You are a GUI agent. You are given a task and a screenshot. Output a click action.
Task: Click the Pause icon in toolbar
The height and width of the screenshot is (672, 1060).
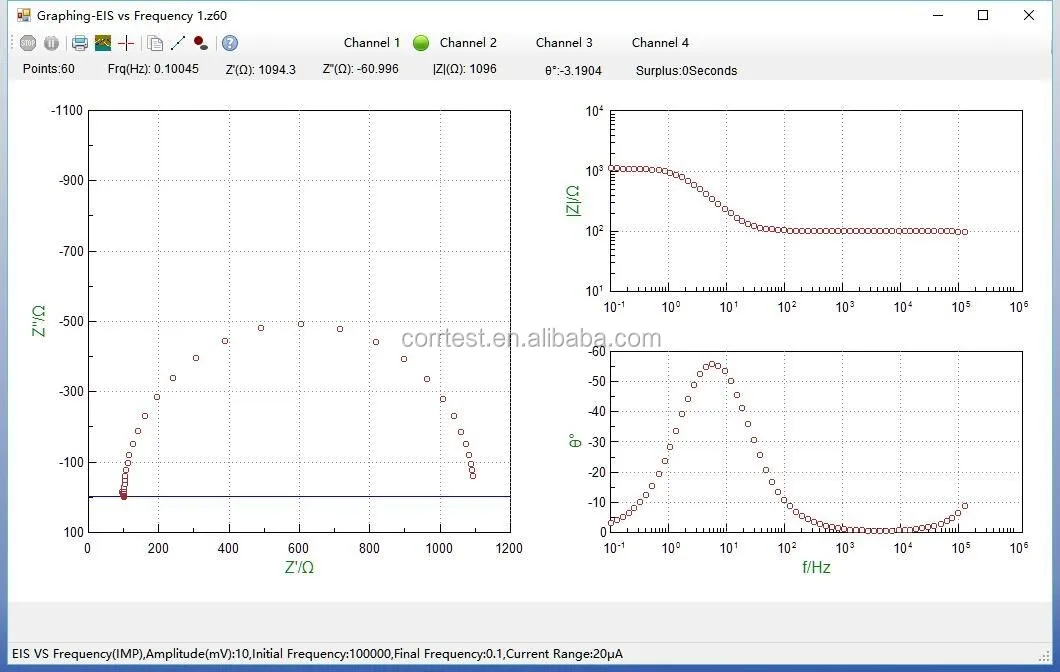(51, 43)
